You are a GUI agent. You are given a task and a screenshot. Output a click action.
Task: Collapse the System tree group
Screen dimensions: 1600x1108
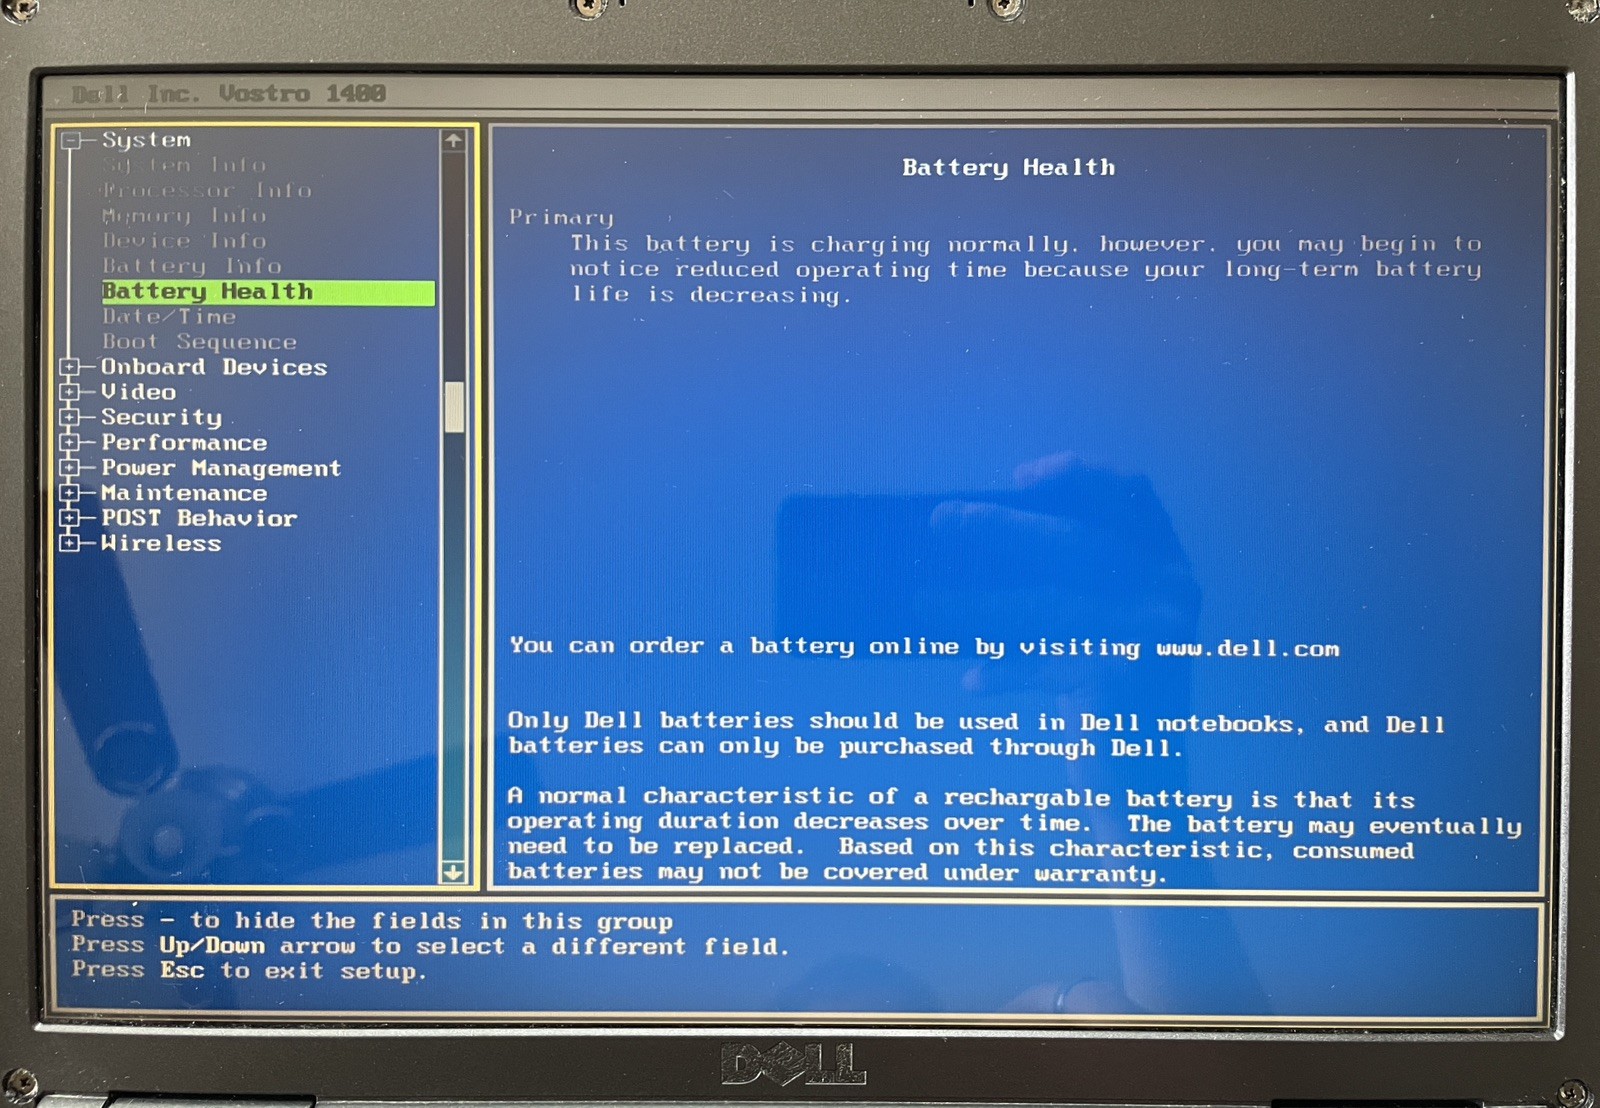tap(70, 141)
